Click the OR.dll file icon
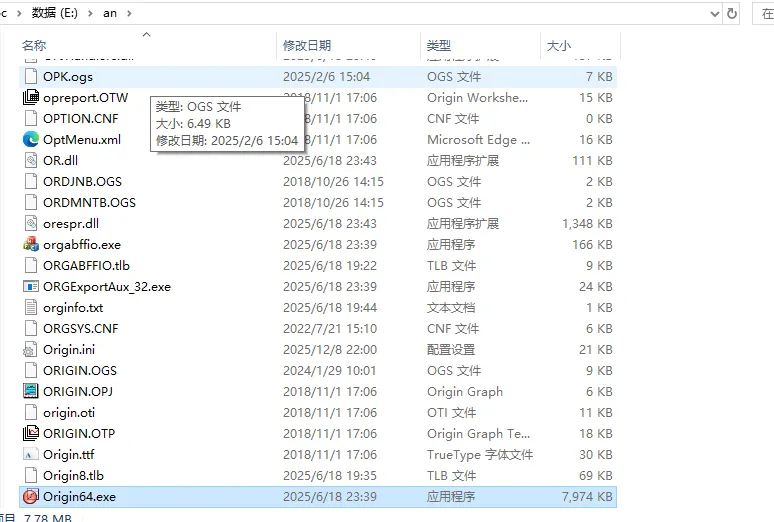 pyautogui.click(x=31, y=161)
